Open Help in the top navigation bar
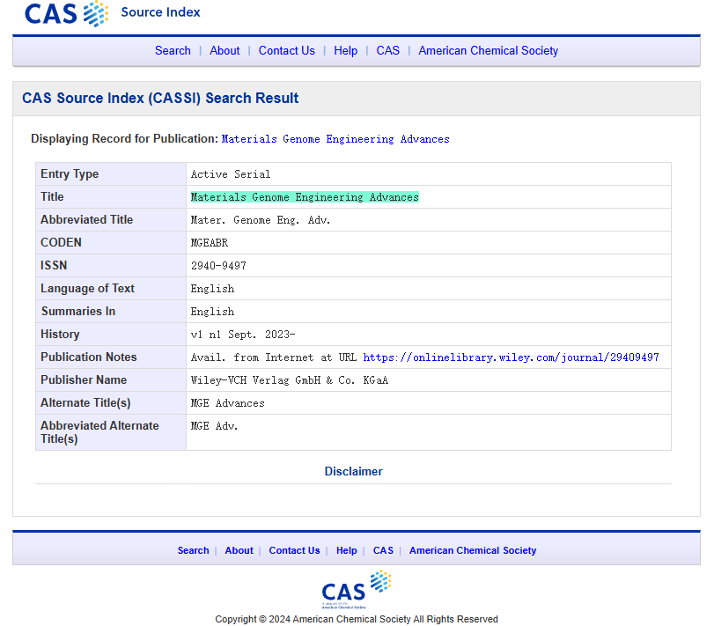Image resolution: width=714 pixels, height=626 pixels. tap(345, 51)
